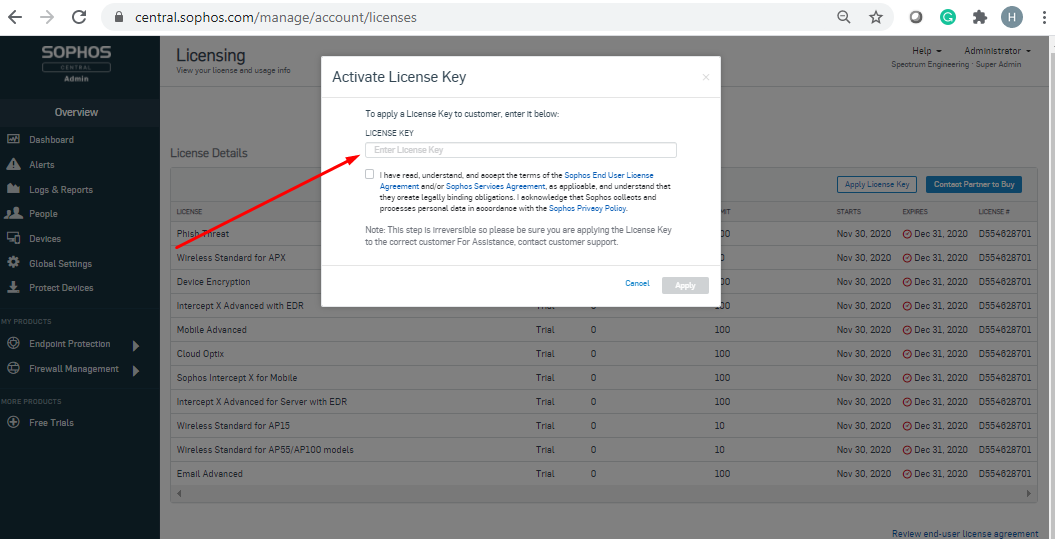Accept the license agreement checkbox
This screenshot has width=1055, height=539.
(x=369, y=174)
